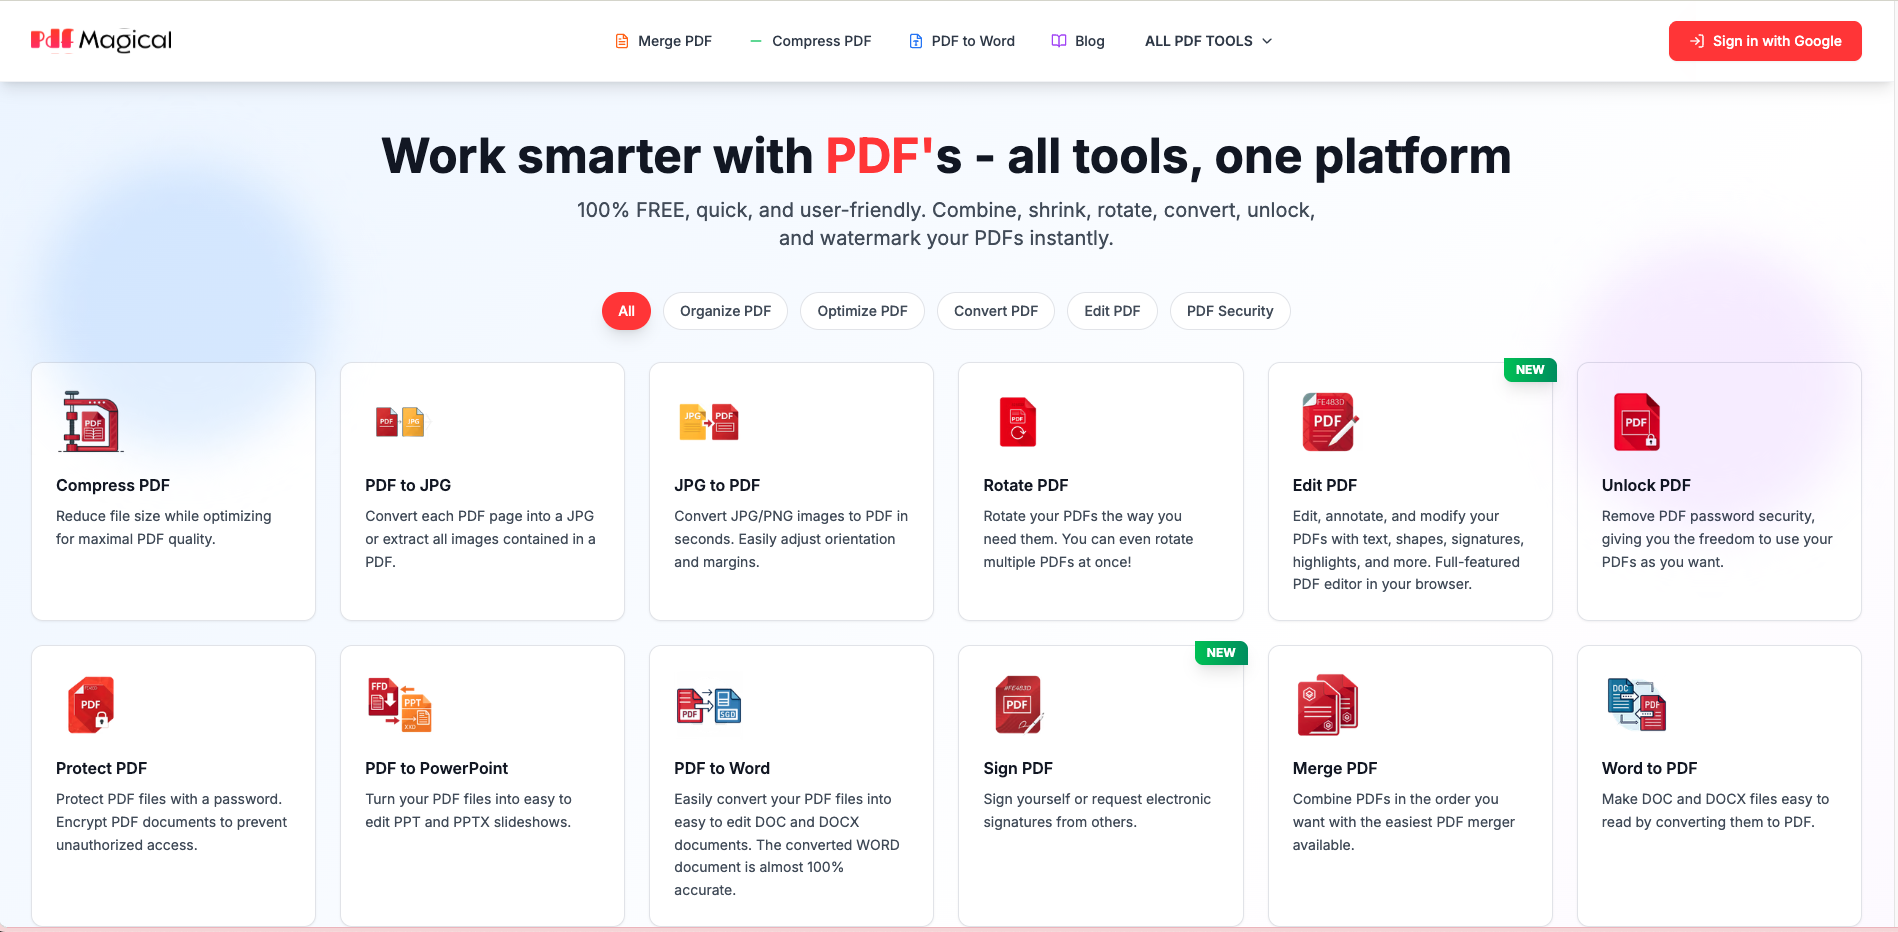Screen dimensions: 1898x932
Task: Open the Protect PDF lock icon
Action: [x=91, y=704]
